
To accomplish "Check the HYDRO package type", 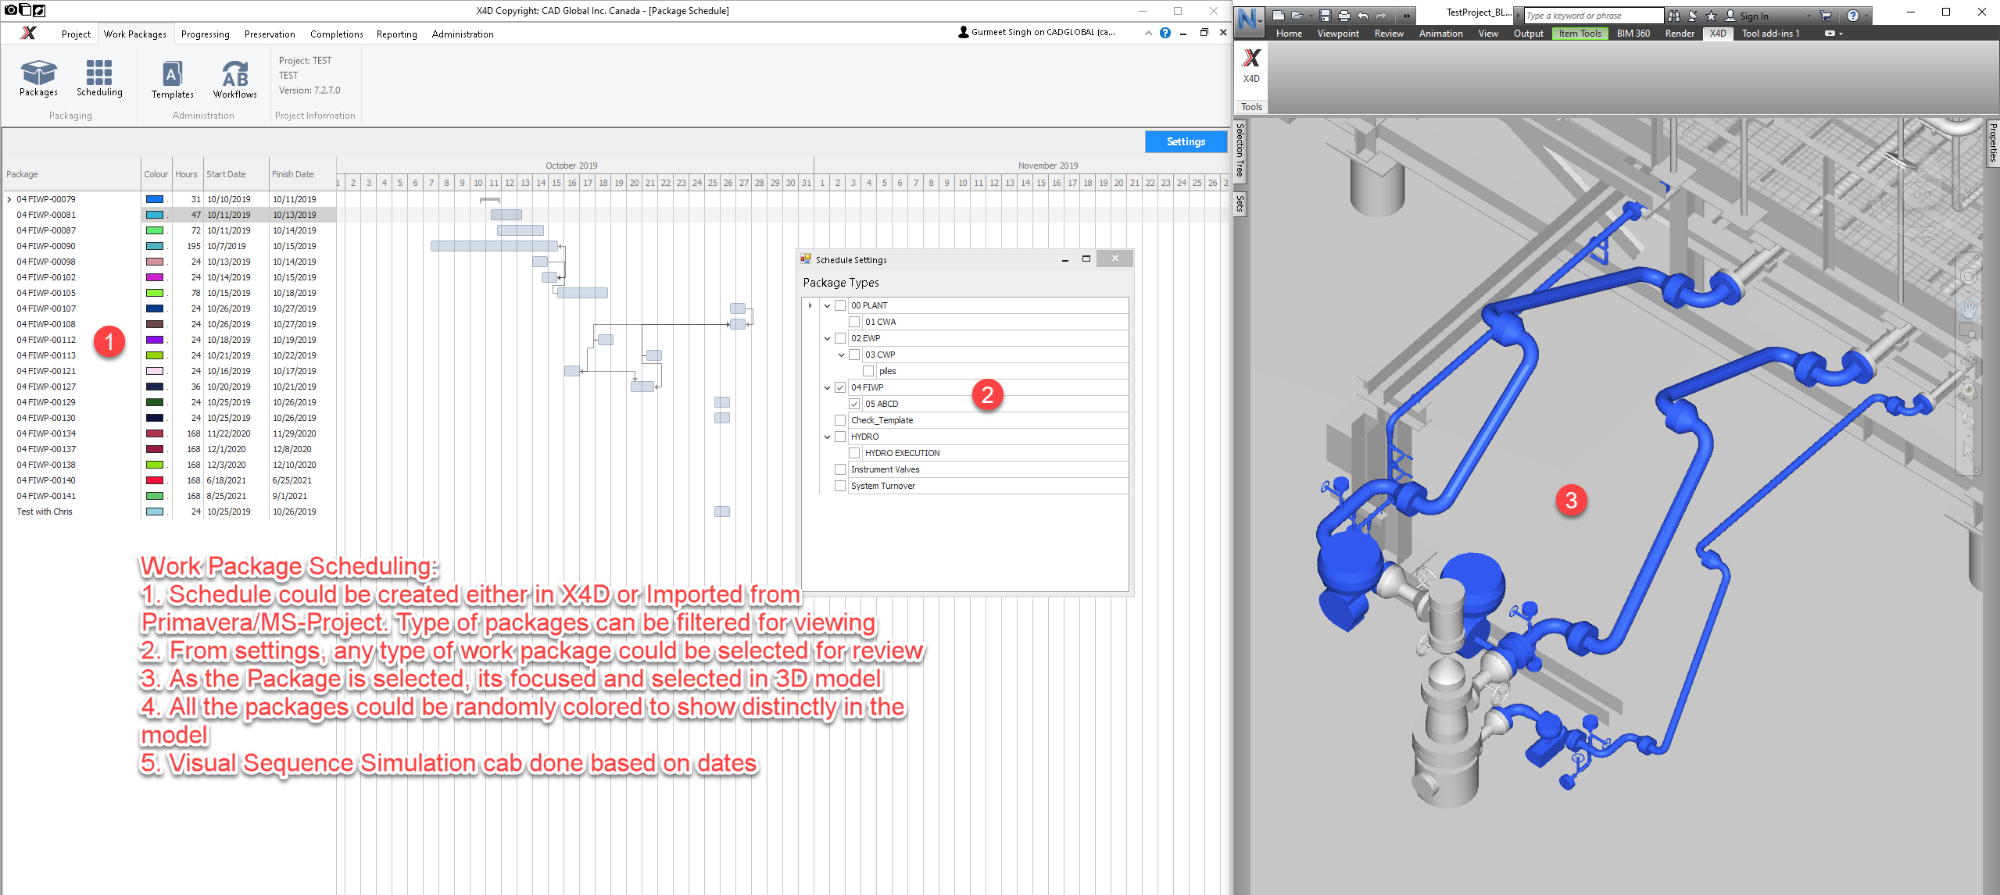I will click(x=841, y=437).
